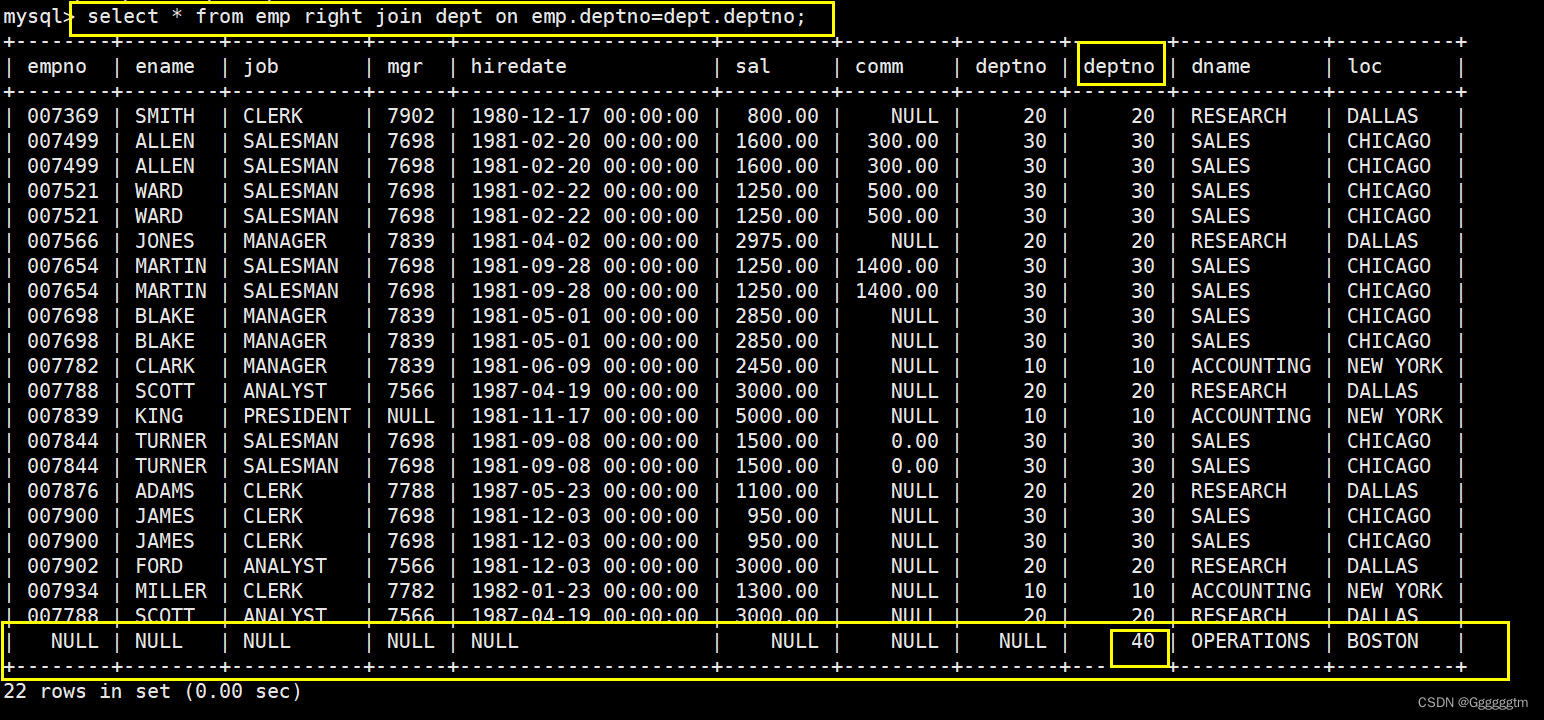The image size is (1544, 720).
Task: Click the ename cell ADAMS
Action: tap(165, 491)
